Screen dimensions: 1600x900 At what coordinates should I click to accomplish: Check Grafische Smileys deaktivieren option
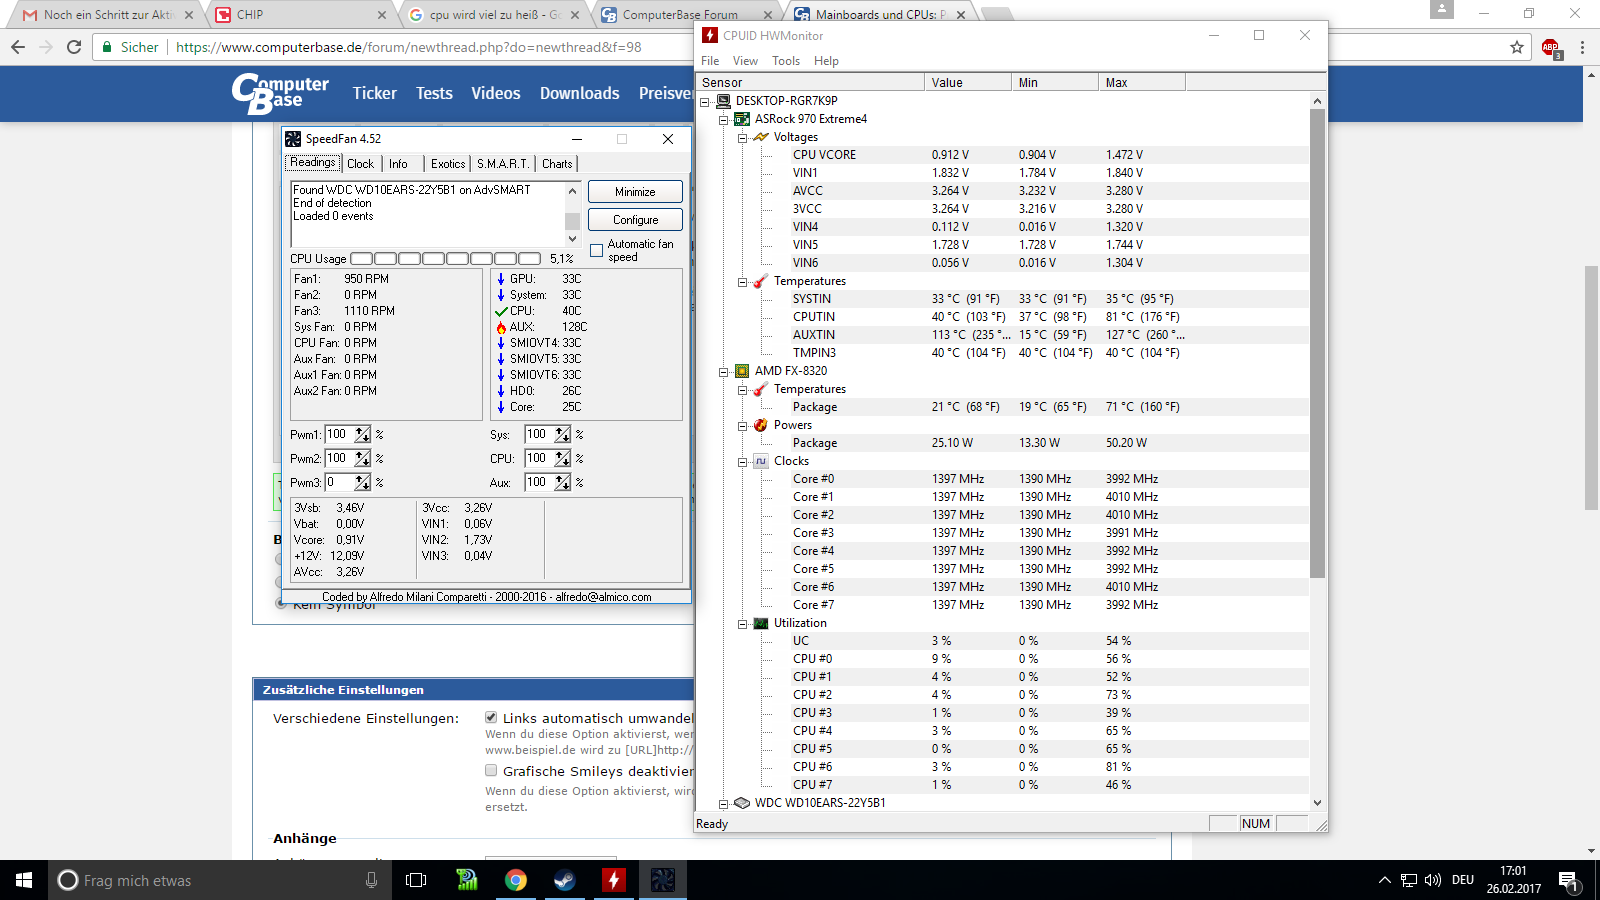coord(491,770)
